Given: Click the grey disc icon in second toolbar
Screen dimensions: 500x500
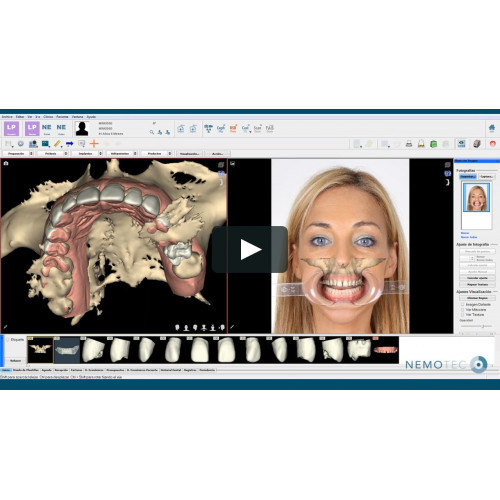Looking at the screenshot, I should click(21, 144).
